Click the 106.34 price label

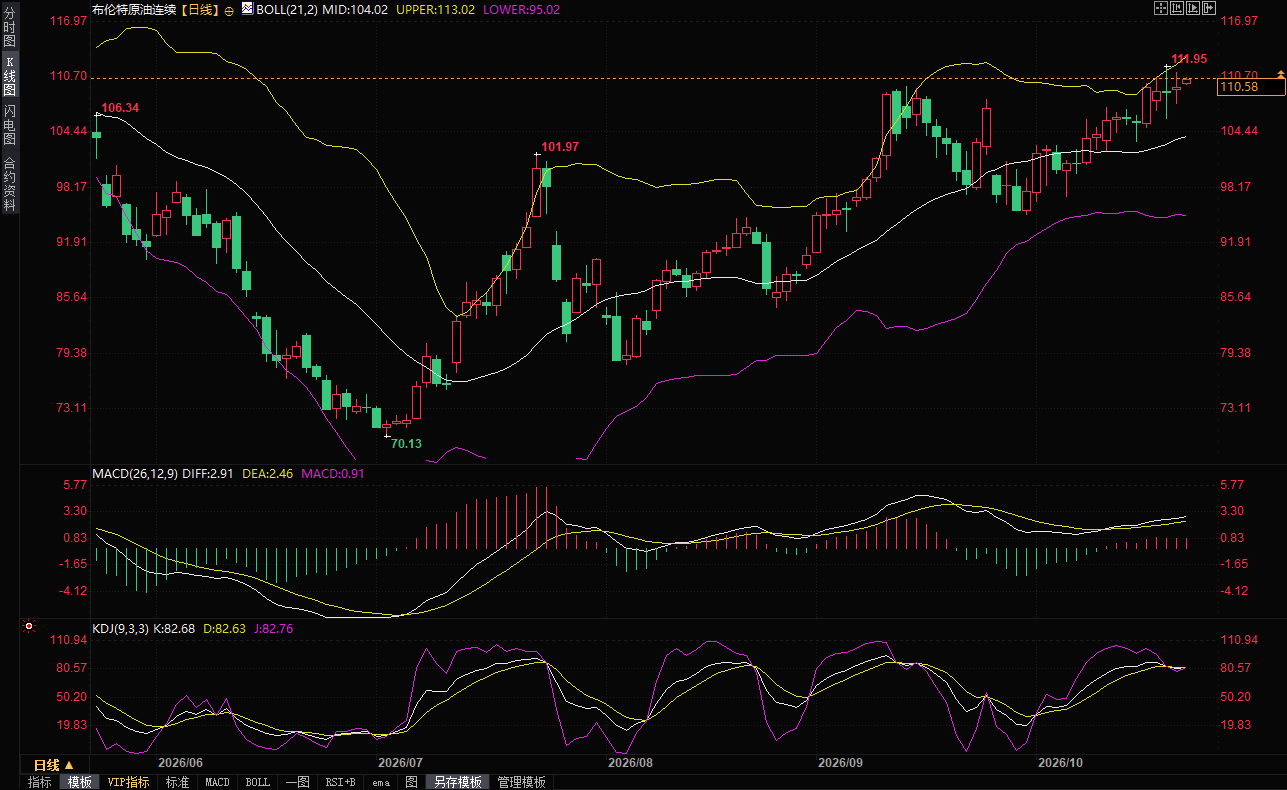[x=120, y=107]
